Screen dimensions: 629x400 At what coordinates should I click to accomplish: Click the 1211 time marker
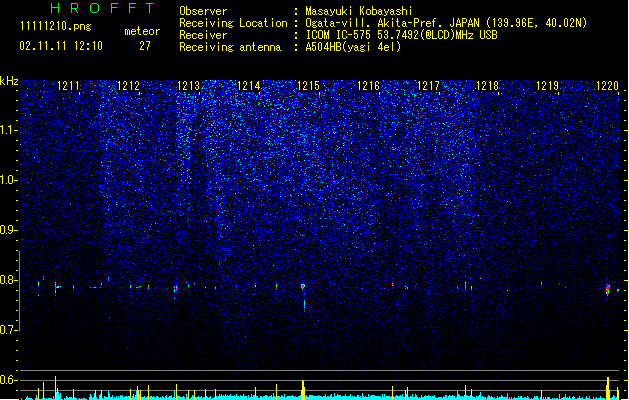pos(69,86)
